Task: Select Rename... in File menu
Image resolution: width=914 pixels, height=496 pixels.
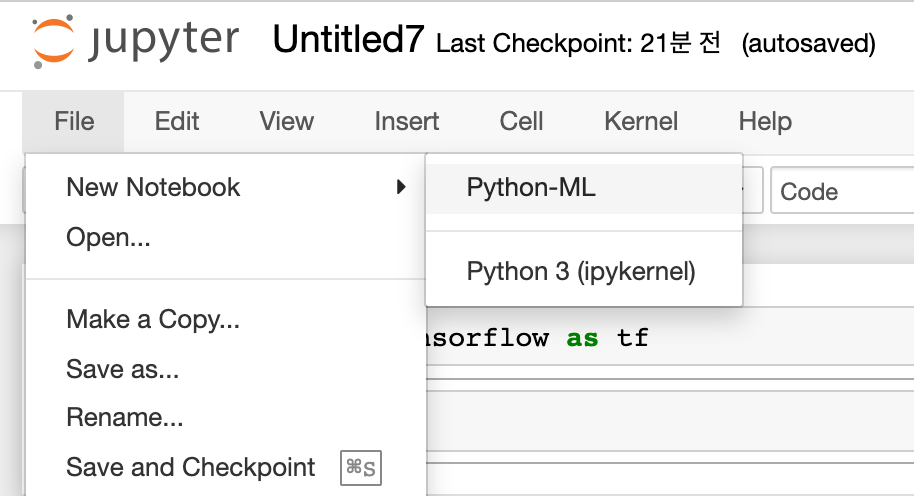Action: pos(226,417)
